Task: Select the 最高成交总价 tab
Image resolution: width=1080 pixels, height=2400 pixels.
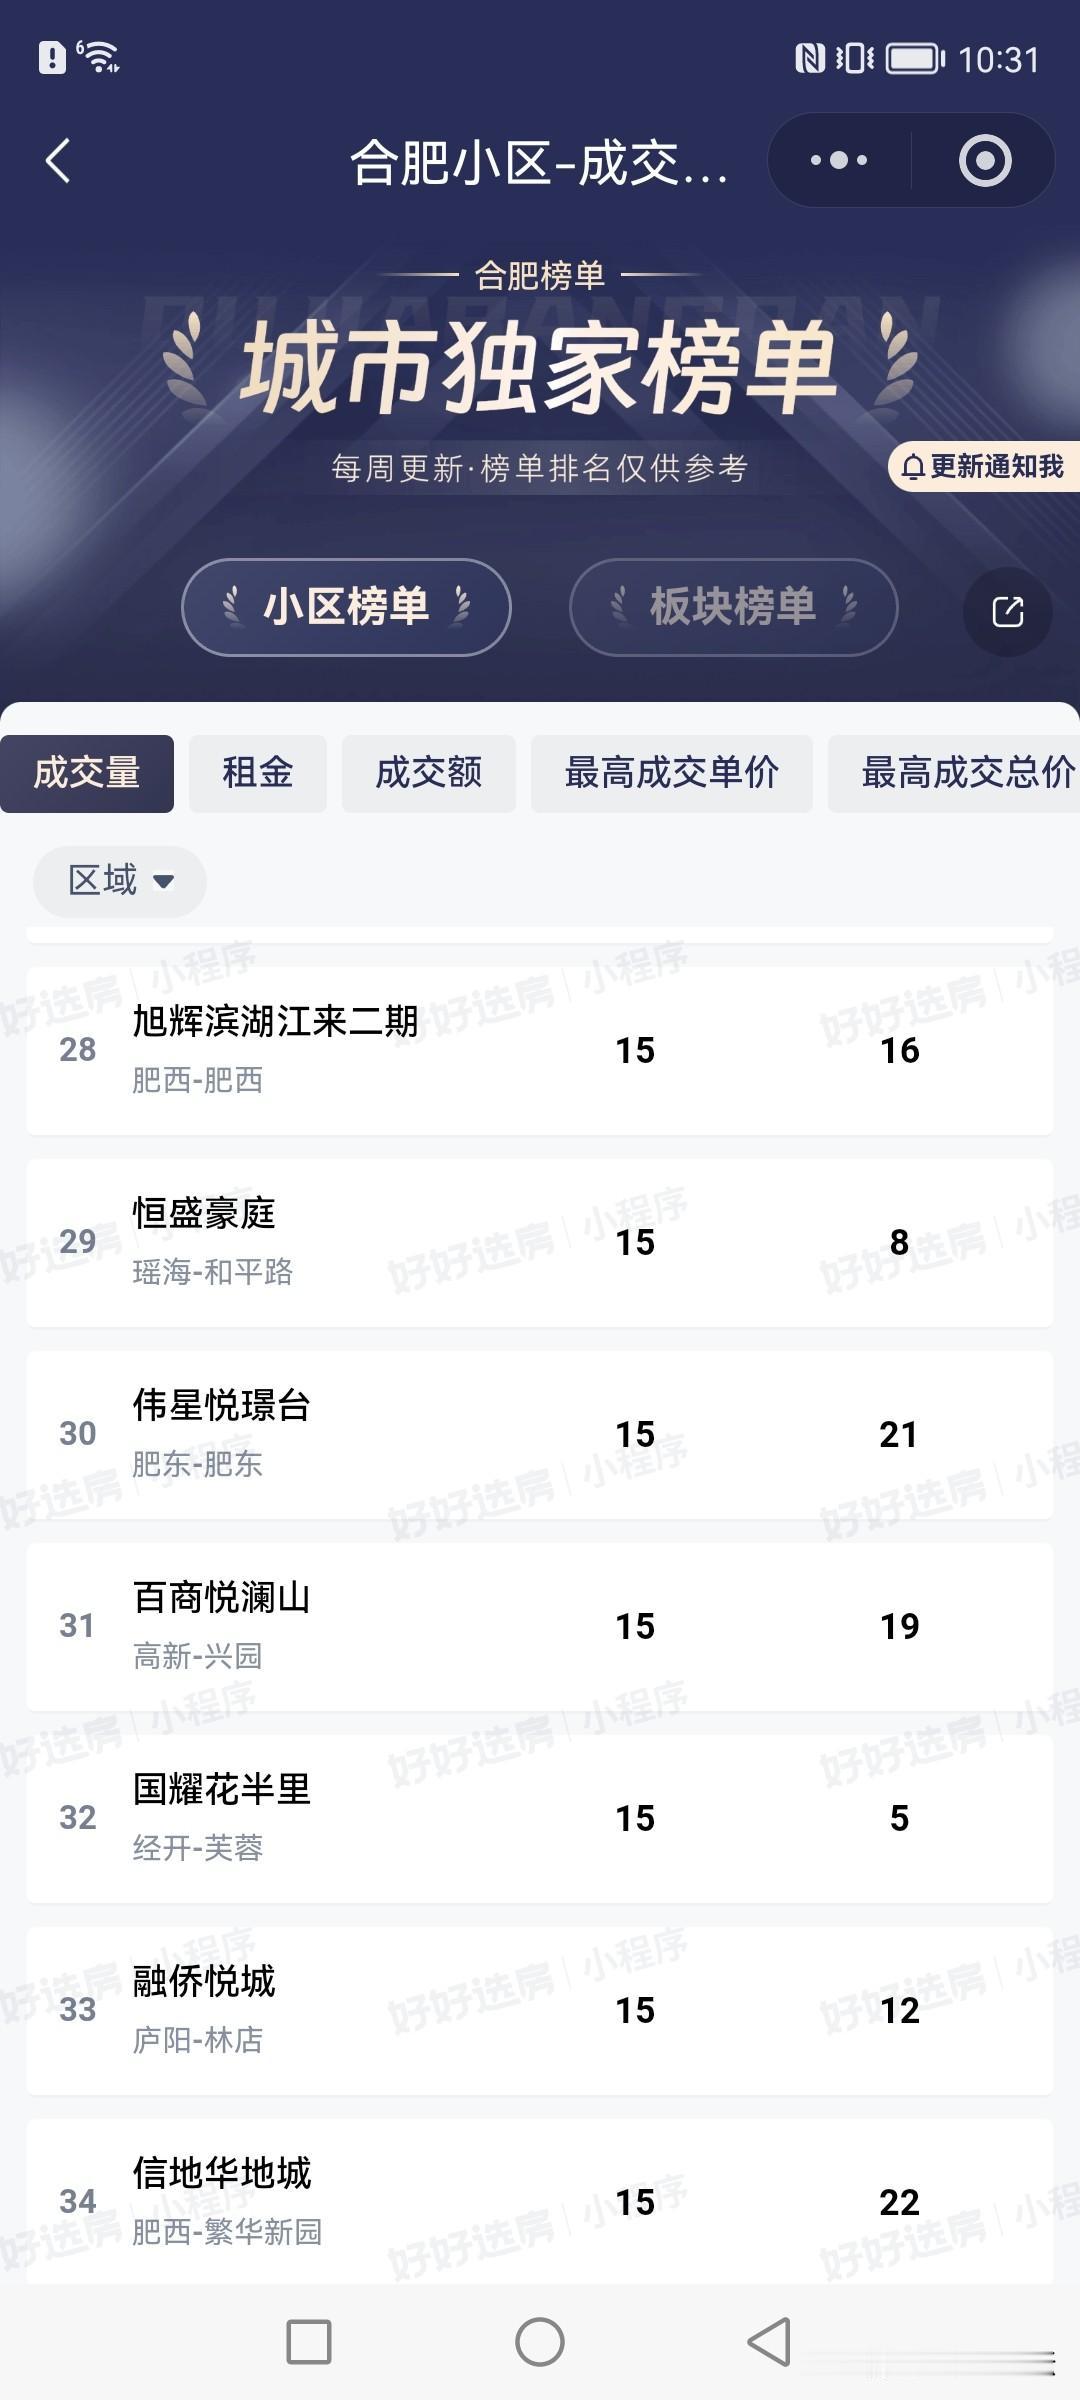Action: pos(955,773)
